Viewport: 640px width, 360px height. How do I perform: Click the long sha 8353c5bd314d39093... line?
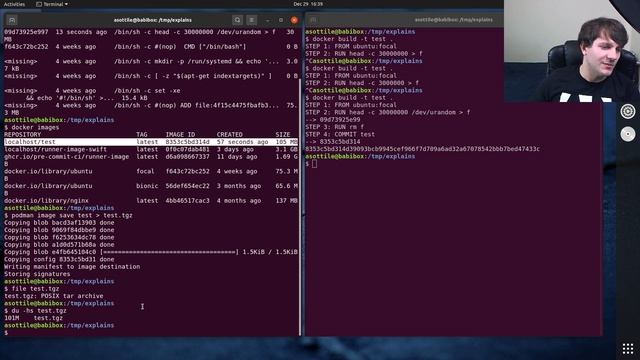(x=422, y=149)
